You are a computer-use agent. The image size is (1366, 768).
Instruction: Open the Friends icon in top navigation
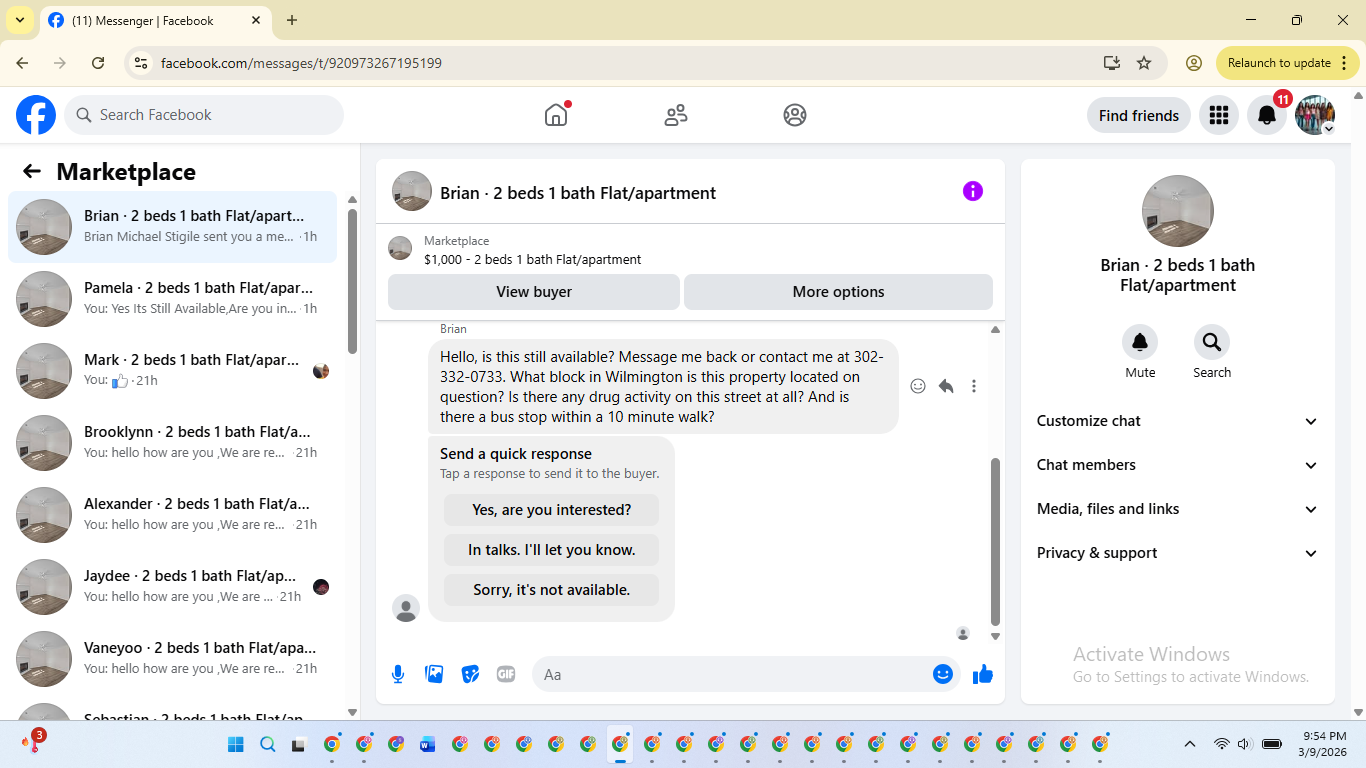(676, 115)
